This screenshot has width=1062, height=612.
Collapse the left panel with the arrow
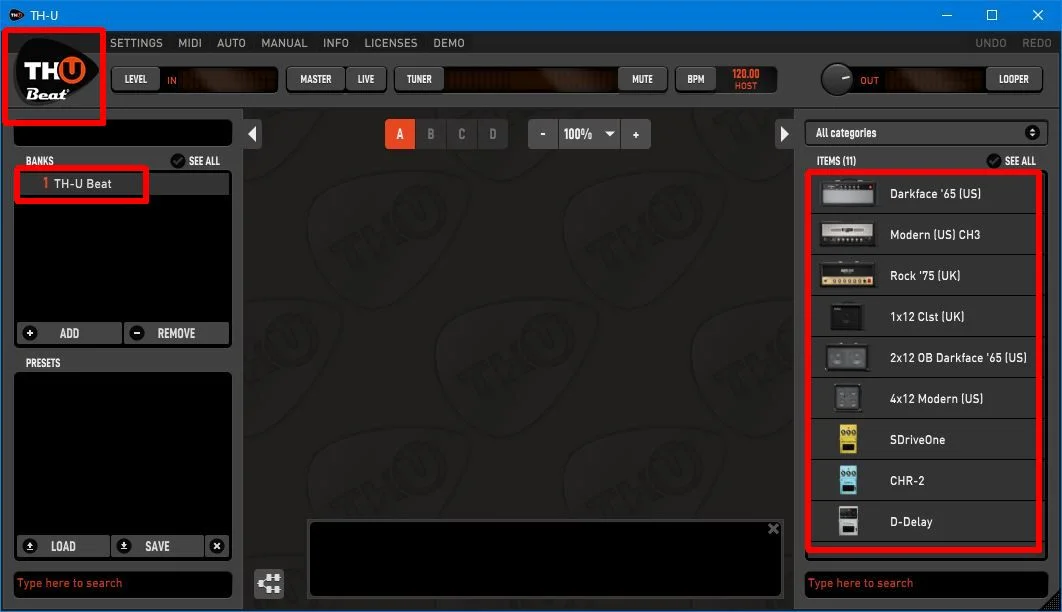tap(252, 134)
